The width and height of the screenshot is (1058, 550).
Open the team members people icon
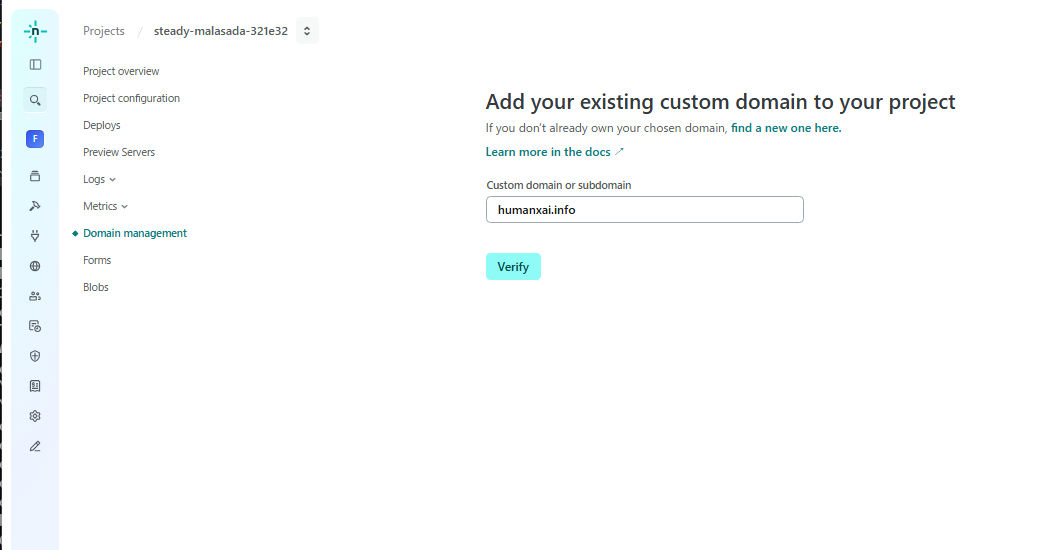[35, 296]
